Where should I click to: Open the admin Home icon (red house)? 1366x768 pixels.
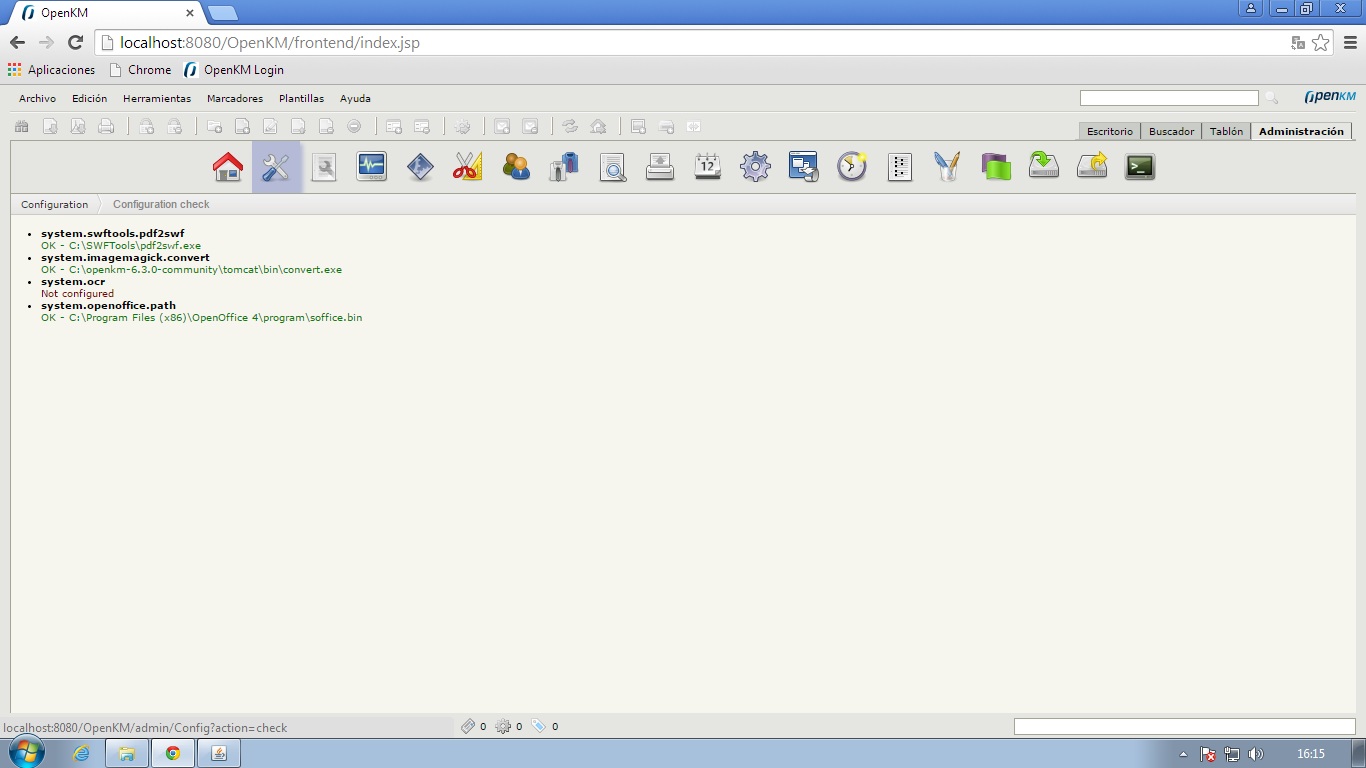click(x=228, y=166)
